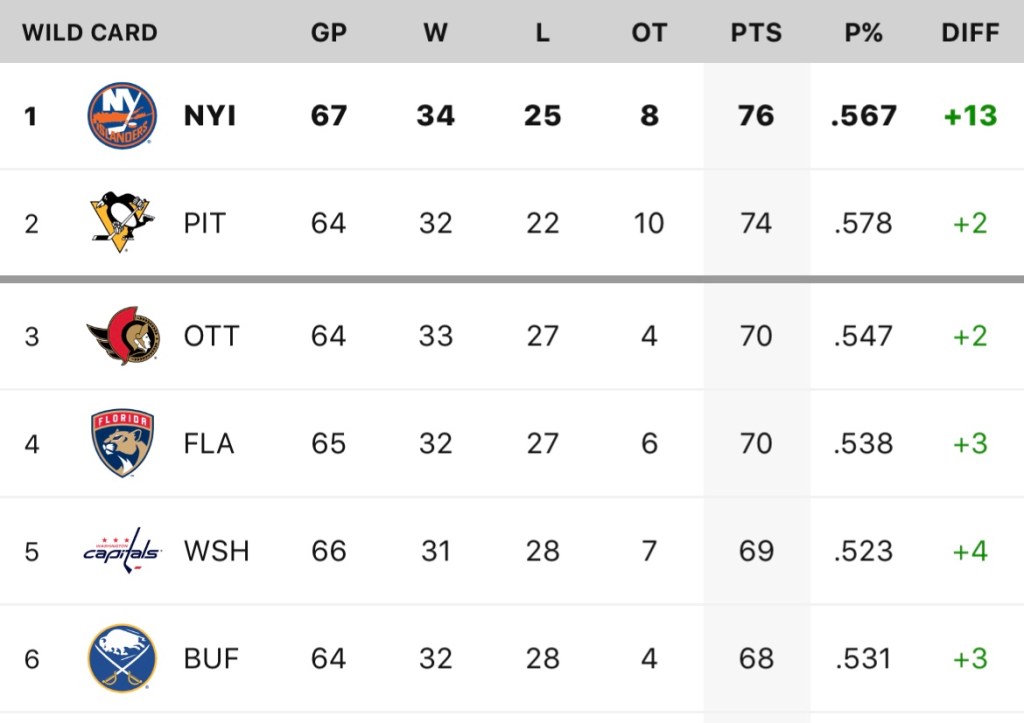Click the WILD CARD section header

[x=90, y=33]
